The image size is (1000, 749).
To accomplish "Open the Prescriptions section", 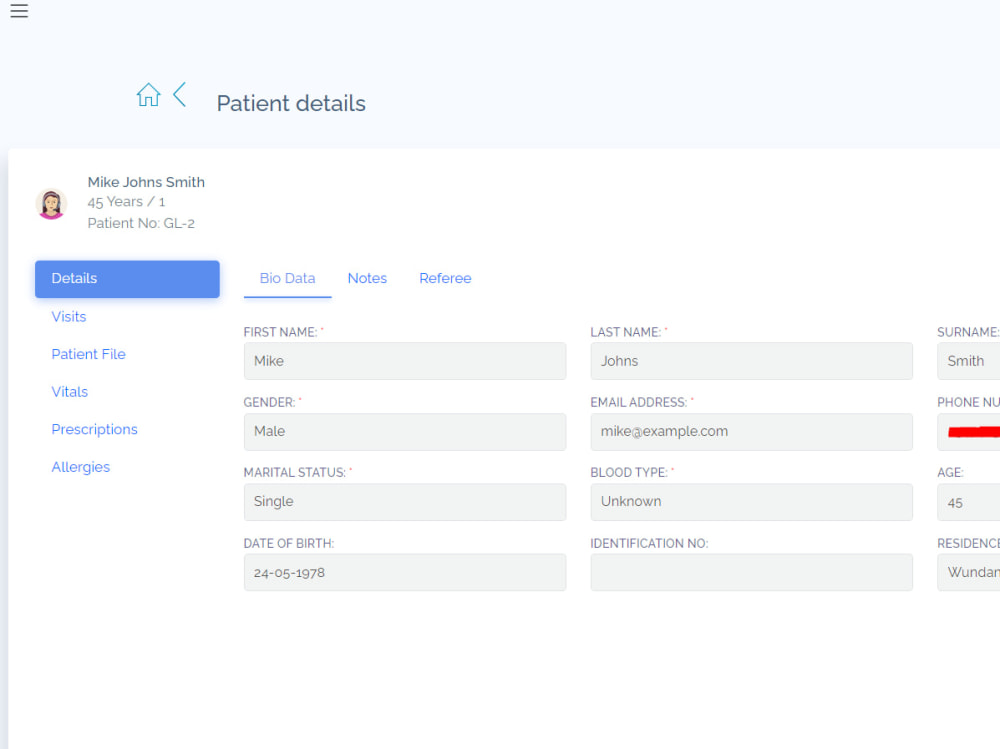I will (94, 429).
